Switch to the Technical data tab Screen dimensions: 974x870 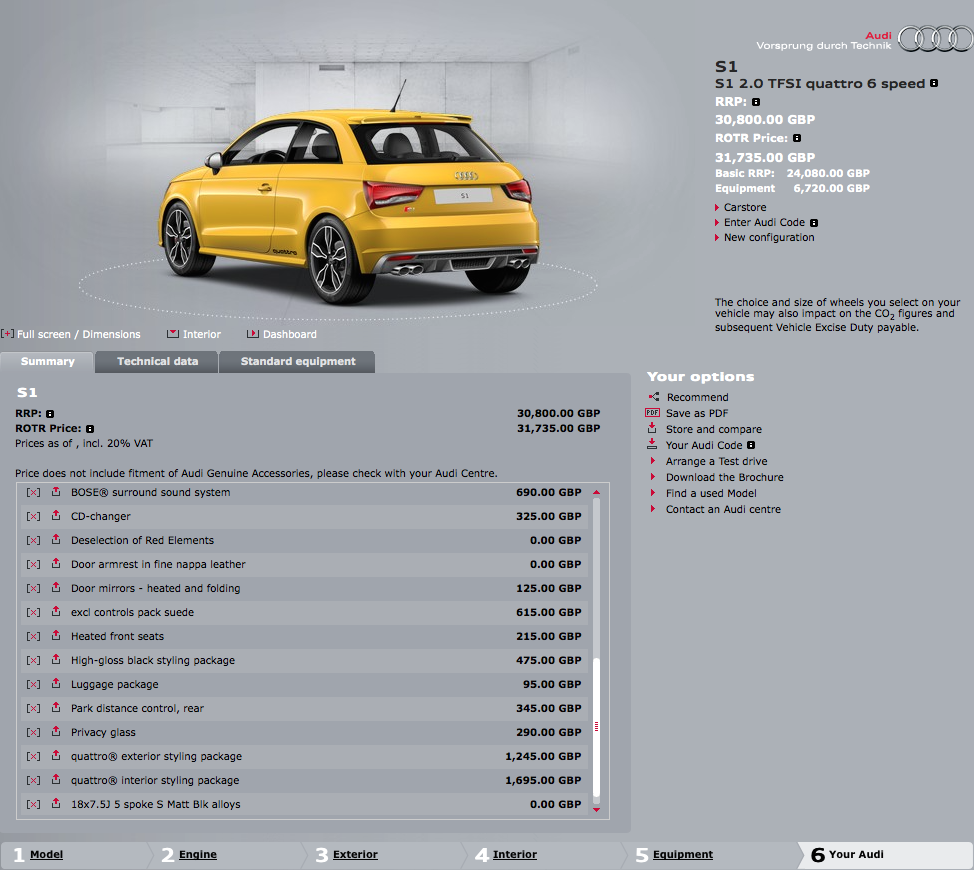157,361
